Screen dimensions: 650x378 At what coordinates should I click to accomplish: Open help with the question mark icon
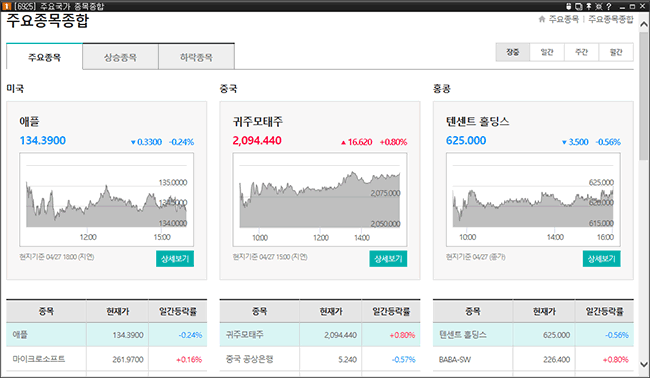pyautogui.click(x=609, y=6)
